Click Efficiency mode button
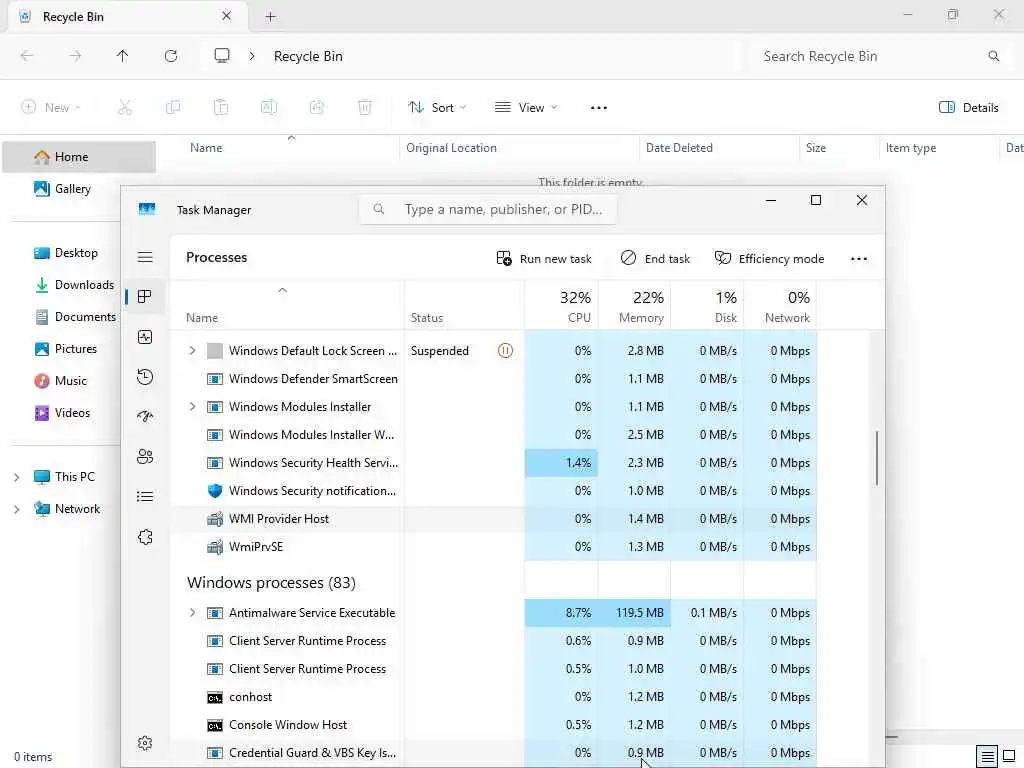The height and width of the screenshot is (768, 1024). (769, 259)
